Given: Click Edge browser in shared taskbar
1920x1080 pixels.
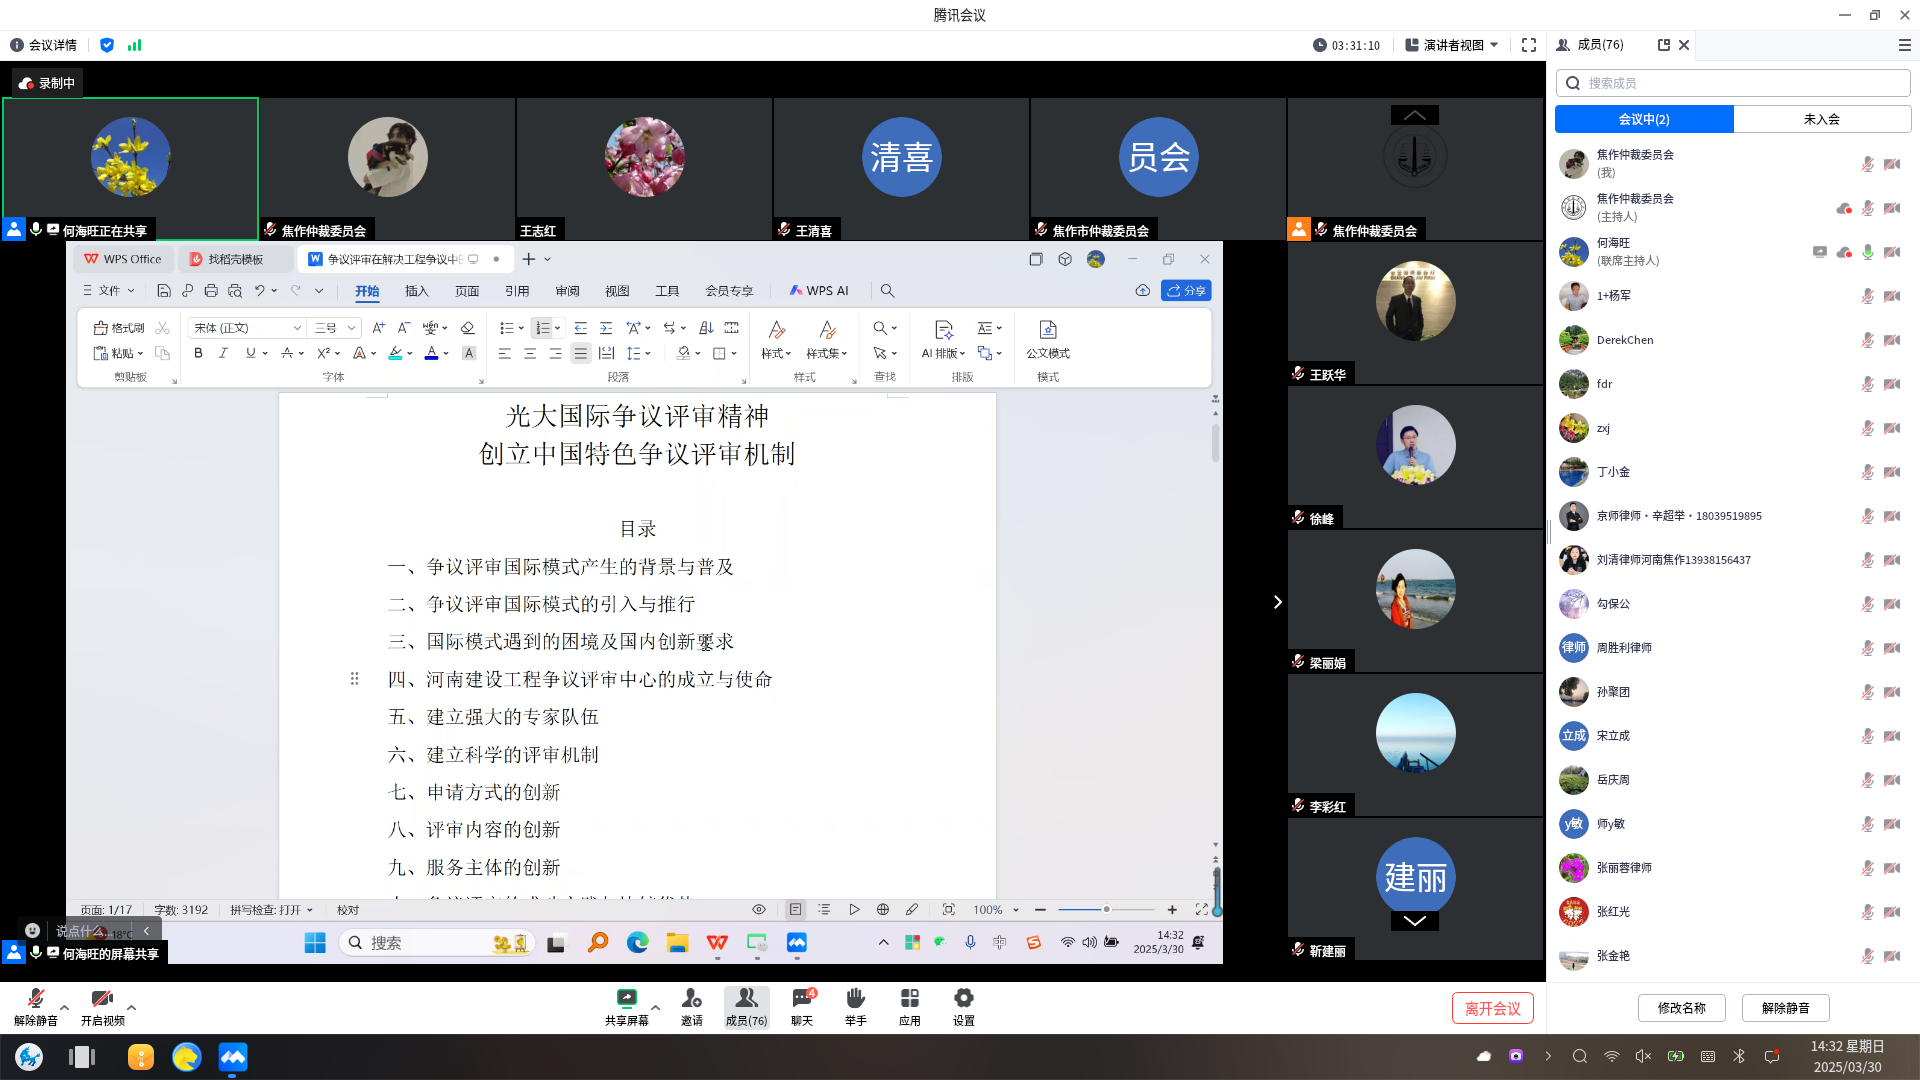Looking at the screenshot, I should (x=637, y=942).
